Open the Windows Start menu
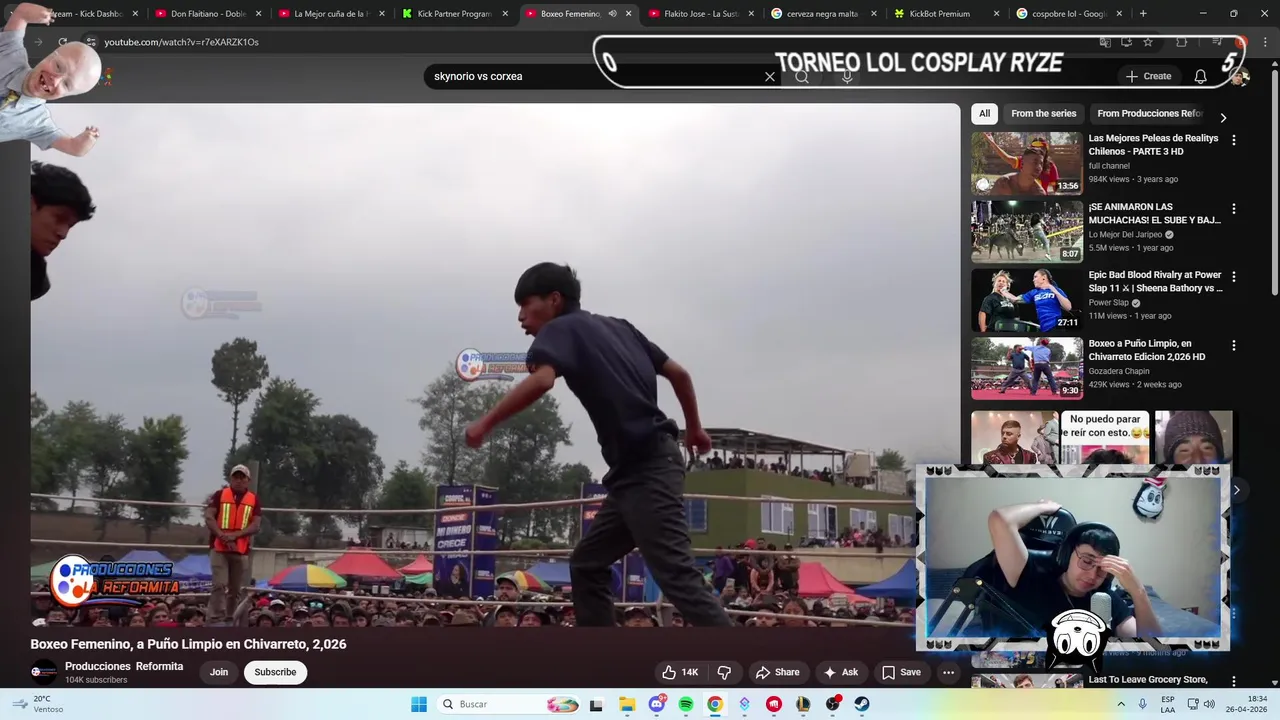This screenshot has height=720, width=1280. [419, 704]
